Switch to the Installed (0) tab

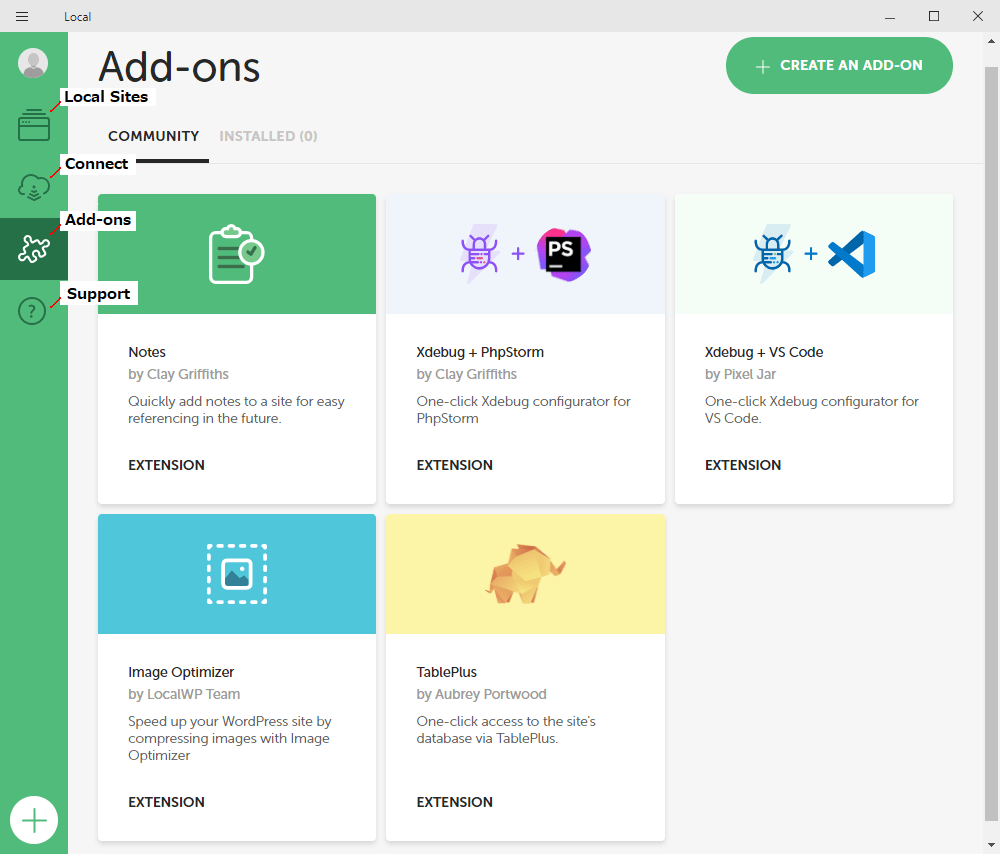tap(268, 136)
